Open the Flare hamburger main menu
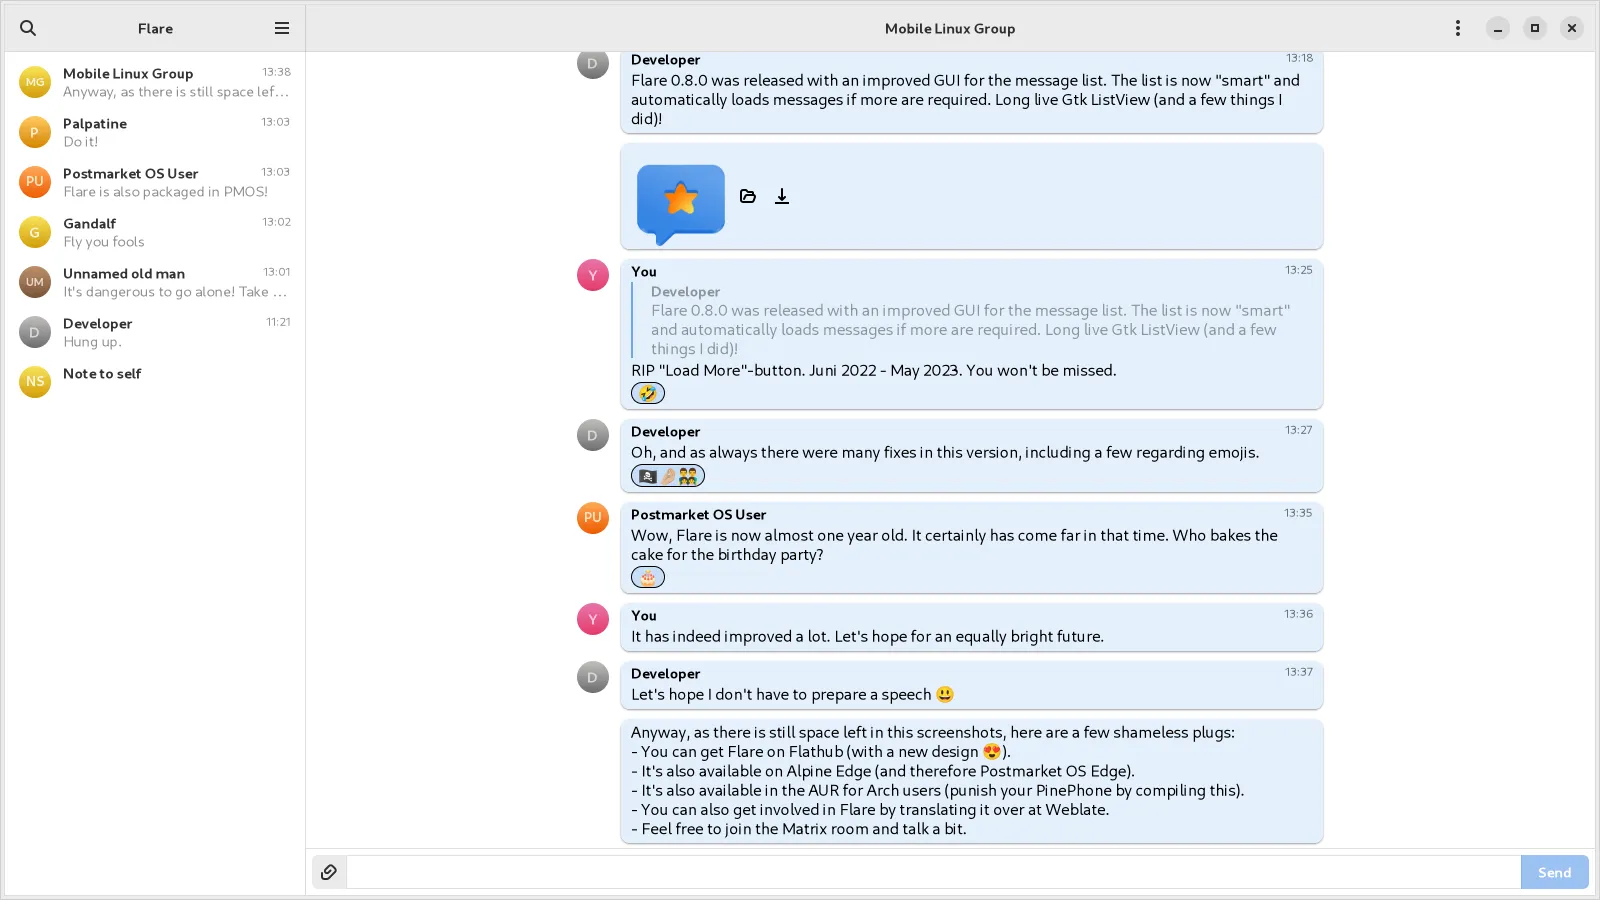 pos(282,28)
